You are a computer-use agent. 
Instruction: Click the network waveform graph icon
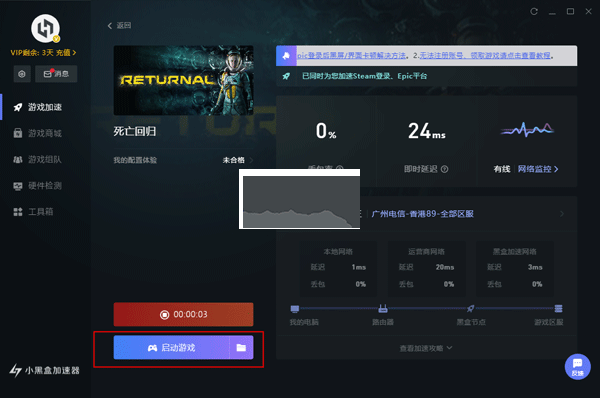point(527,129)
